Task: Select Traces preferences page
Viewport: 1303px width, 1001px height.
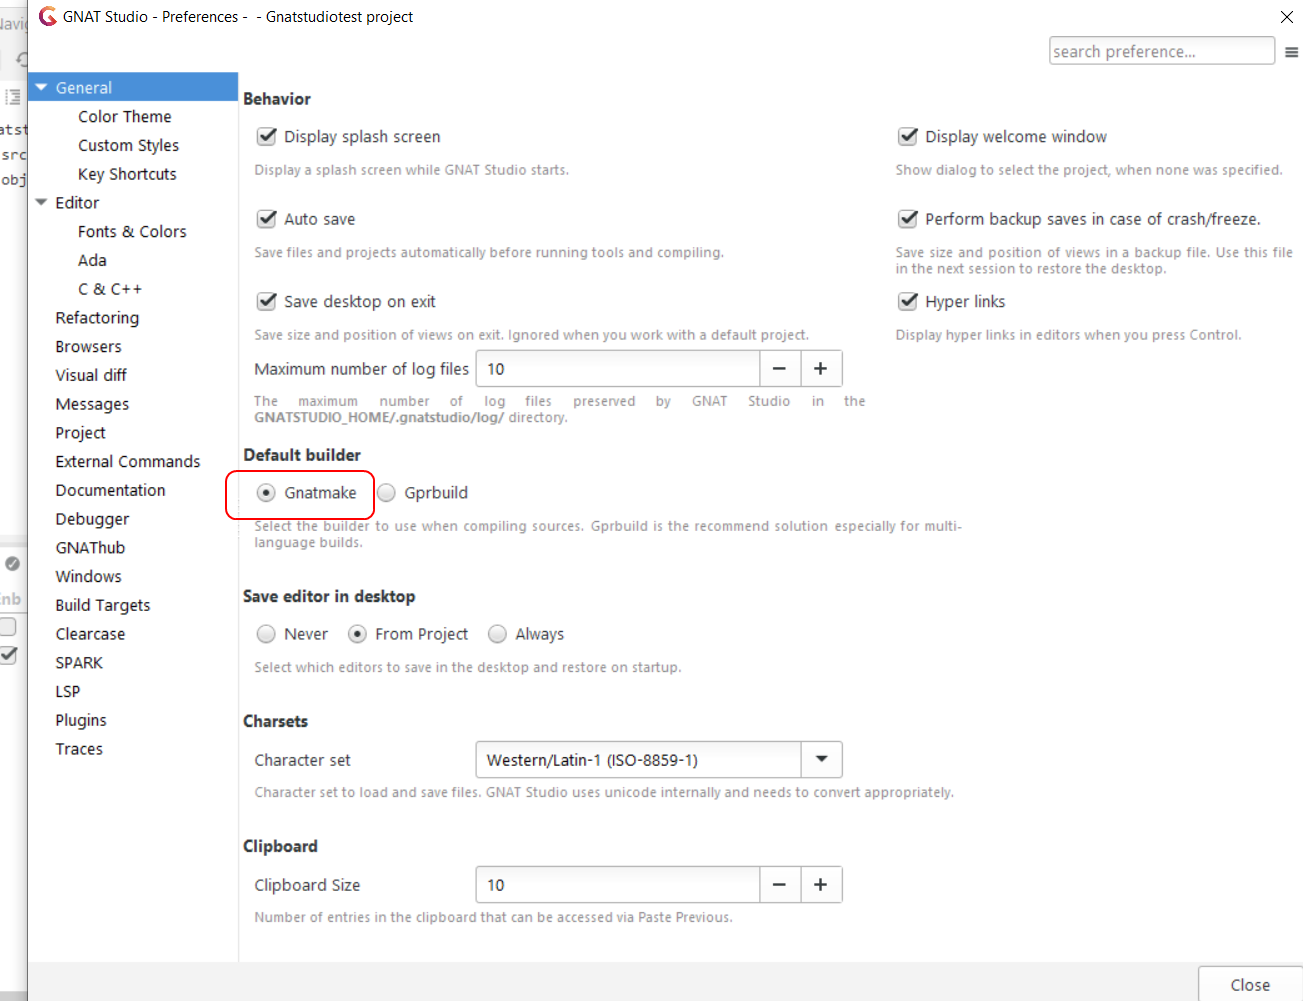Action: click(x=79, y=749)
